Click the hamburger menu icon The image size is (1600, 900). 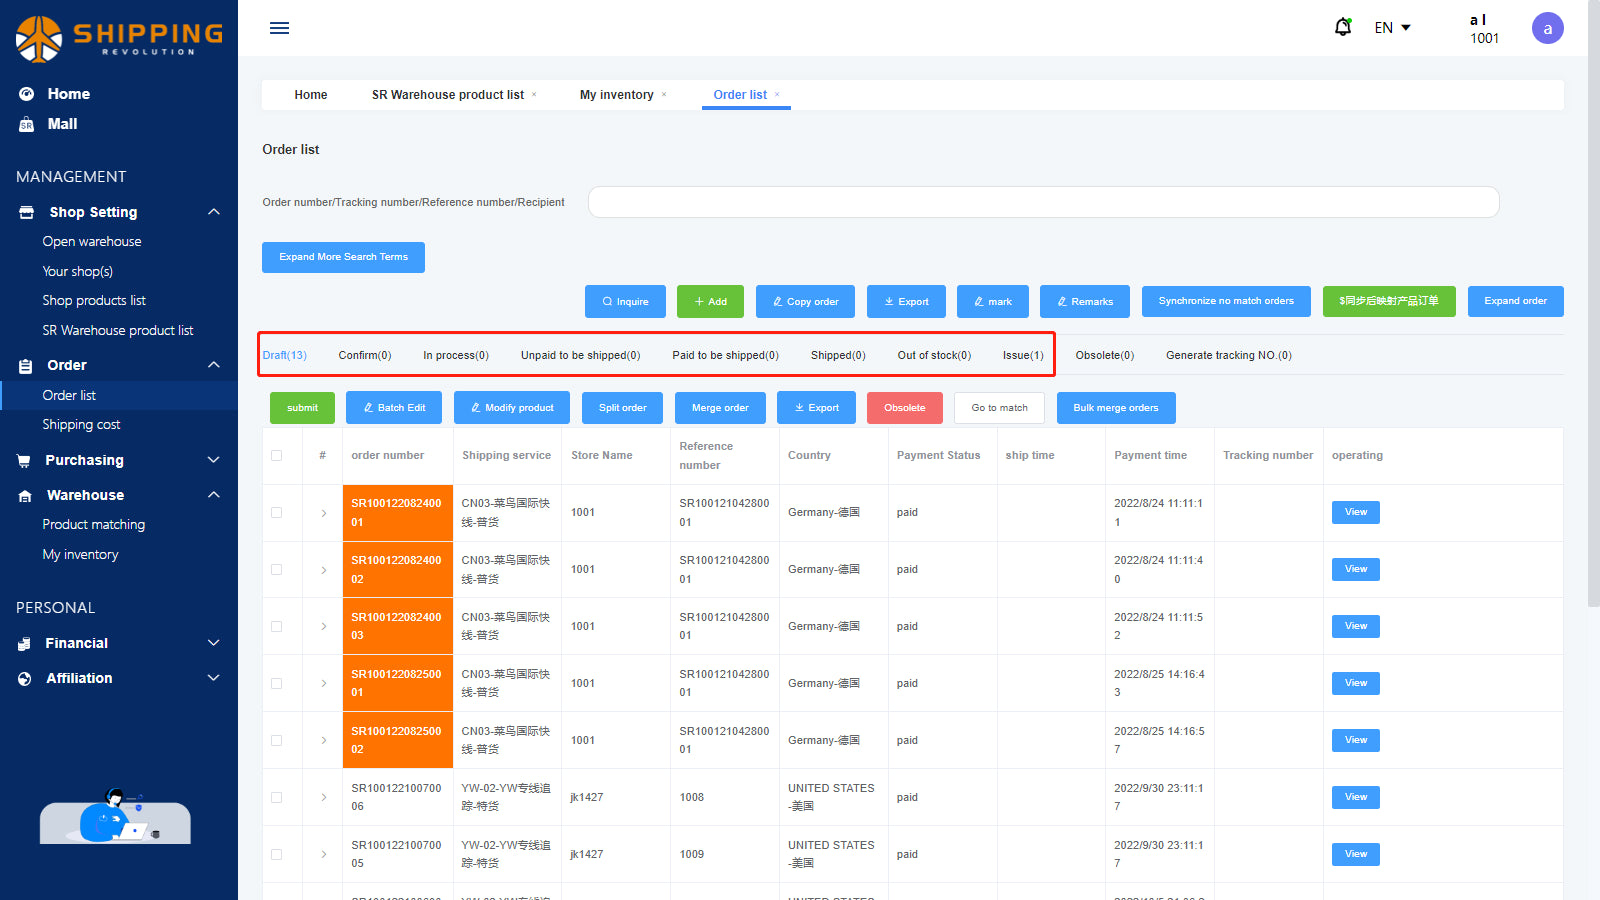click(279, 28)
